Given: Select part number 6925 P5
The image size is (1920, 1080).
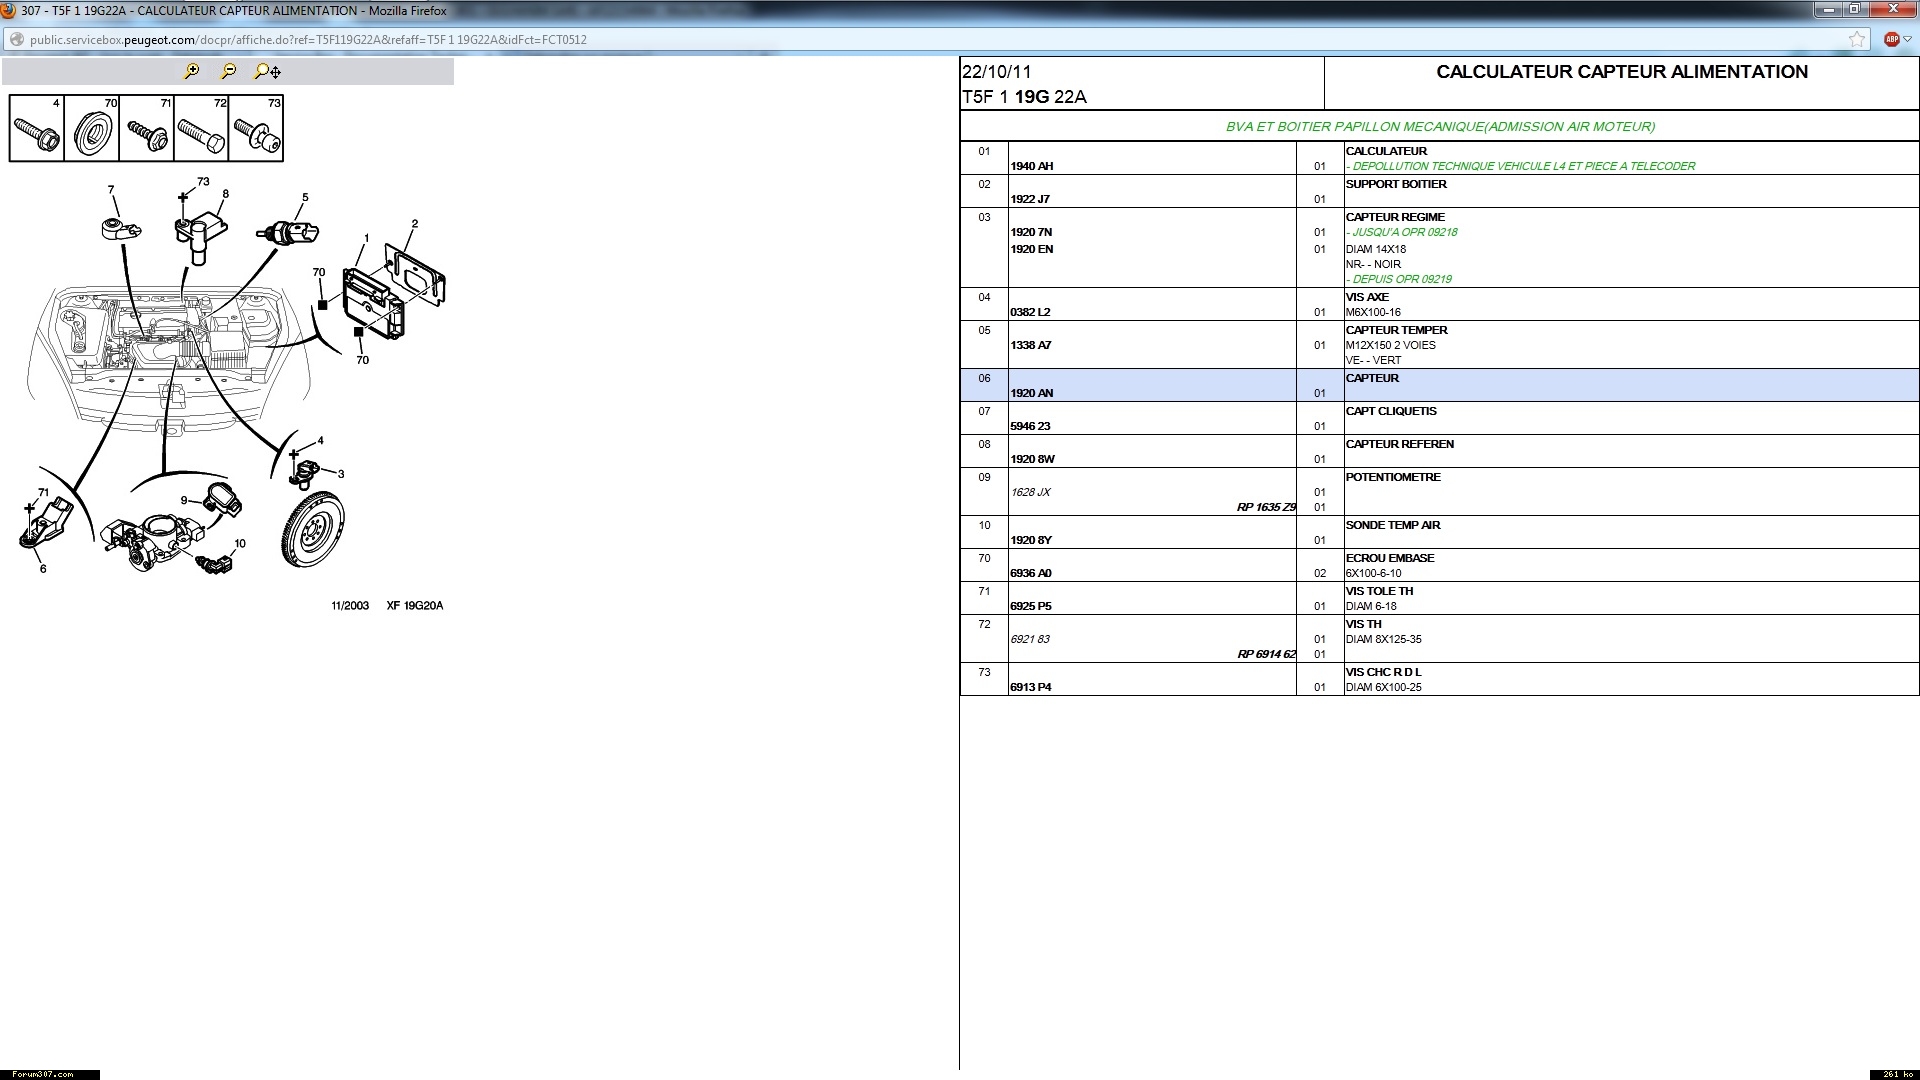Looking at the screenshot, I should click(x=1031, y=606).
